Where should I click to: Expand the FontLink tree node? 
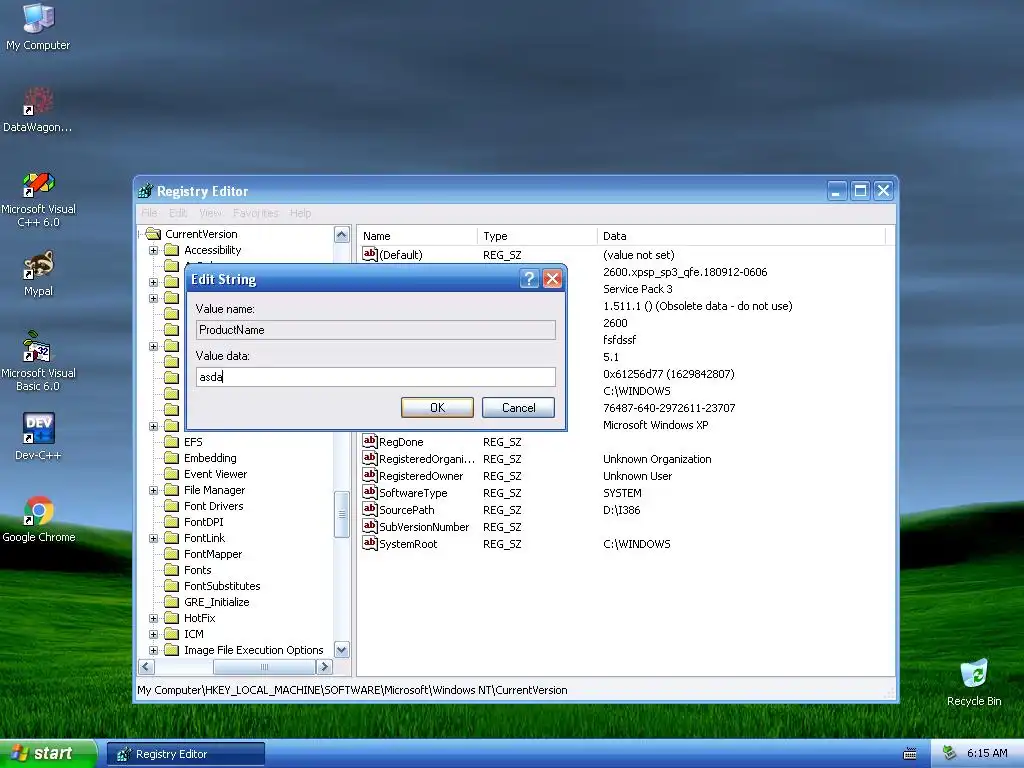pyautogui.click(x=153, y=538)
